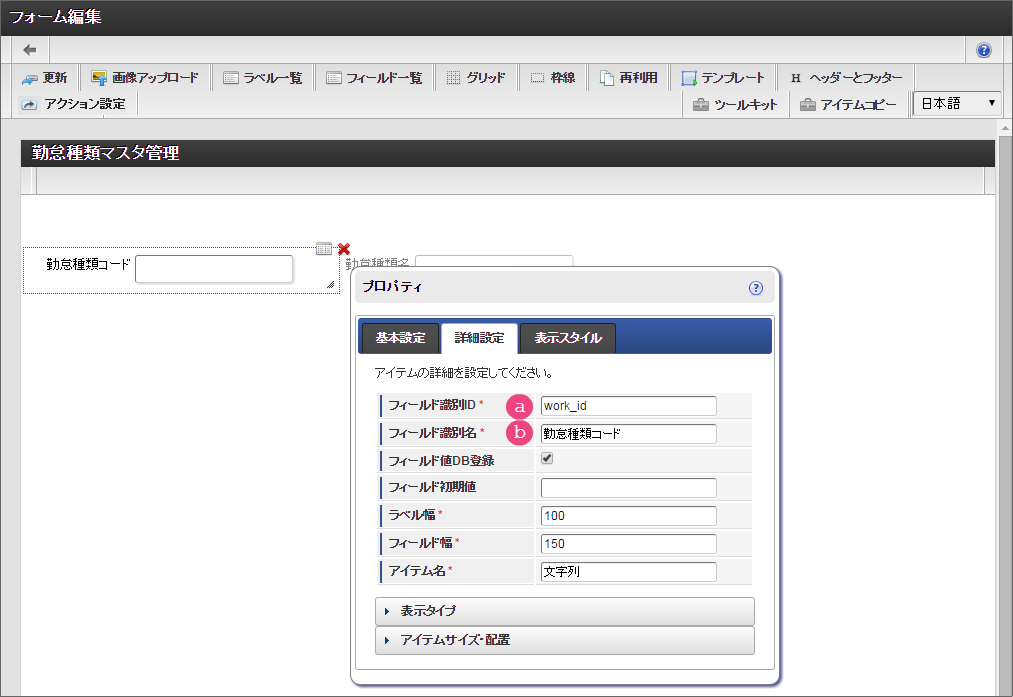Toggle フィールド値DB登録 checkbox
This screenshot has height=697, width=1013.
[x=547, y=459]
